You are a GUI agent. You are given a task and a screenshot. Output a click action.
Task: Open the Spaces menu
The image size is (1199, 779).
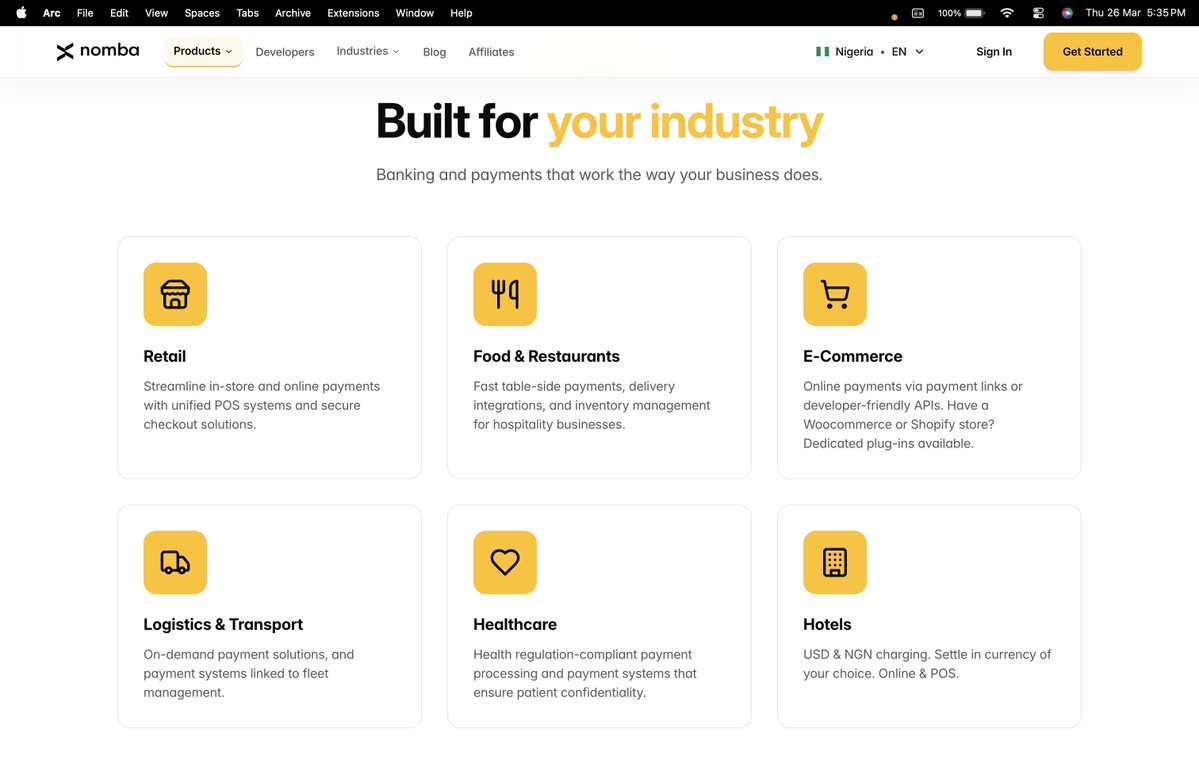[x=202, y=13]
